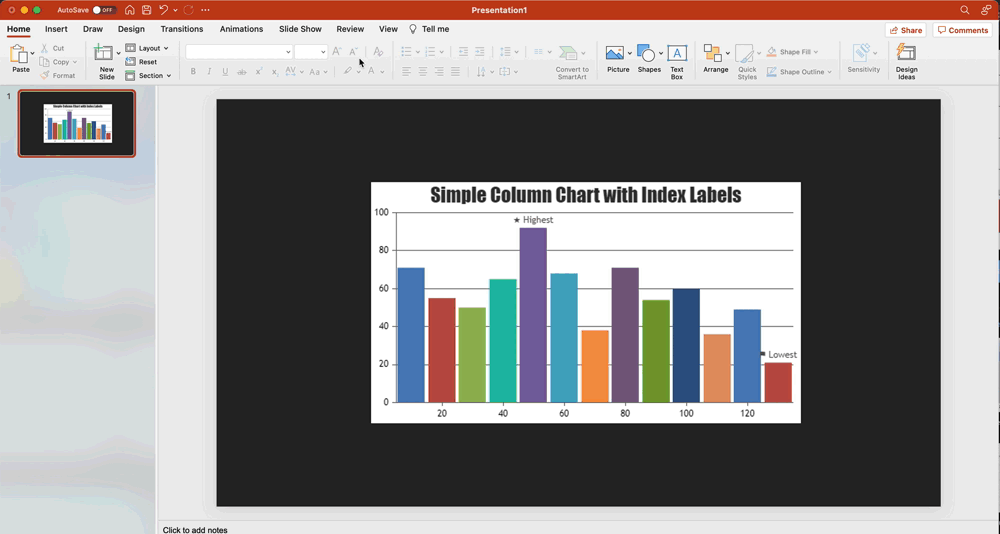
Task: Open the Undo history arrow
Action: (x=175, y=10)
